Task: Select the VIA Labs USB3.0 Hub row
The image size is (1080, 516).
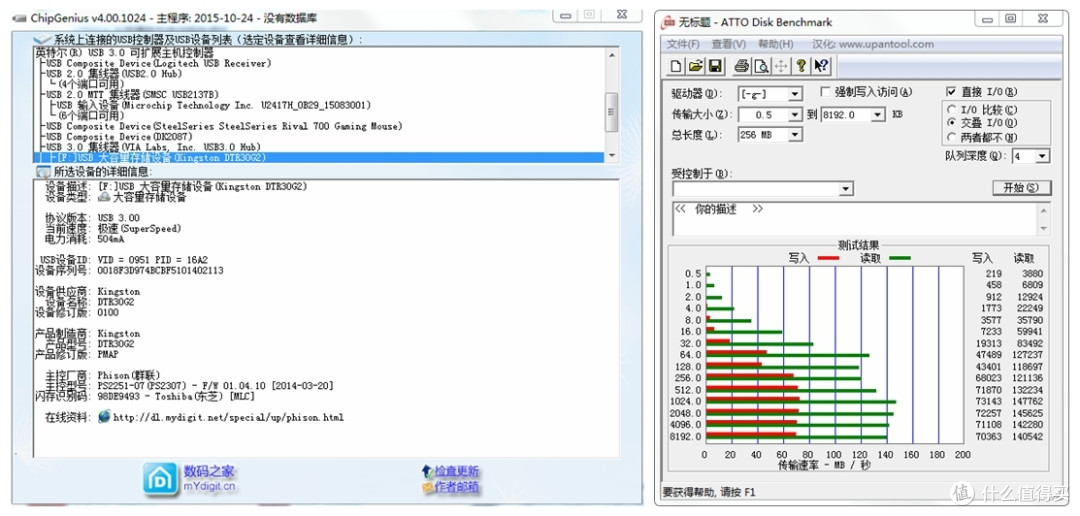Action: [153, 147]
